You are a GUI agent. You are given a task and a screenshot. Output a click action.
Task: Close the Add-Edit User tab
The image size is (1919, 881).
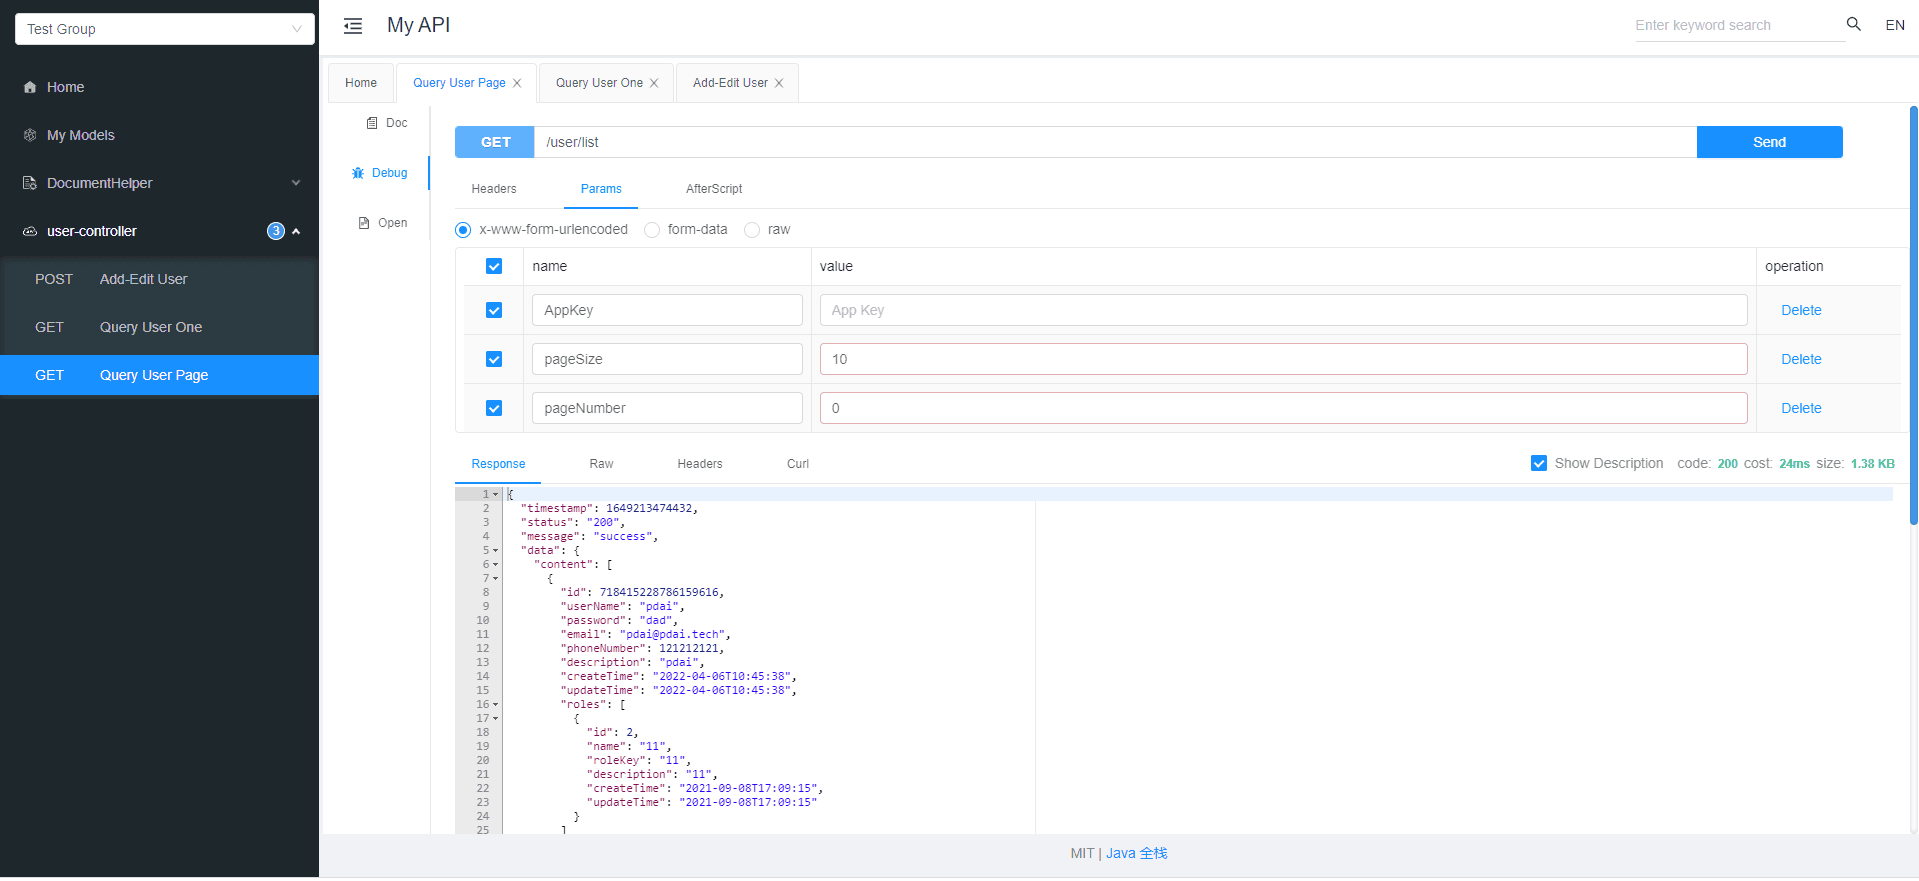pos(779,83)
